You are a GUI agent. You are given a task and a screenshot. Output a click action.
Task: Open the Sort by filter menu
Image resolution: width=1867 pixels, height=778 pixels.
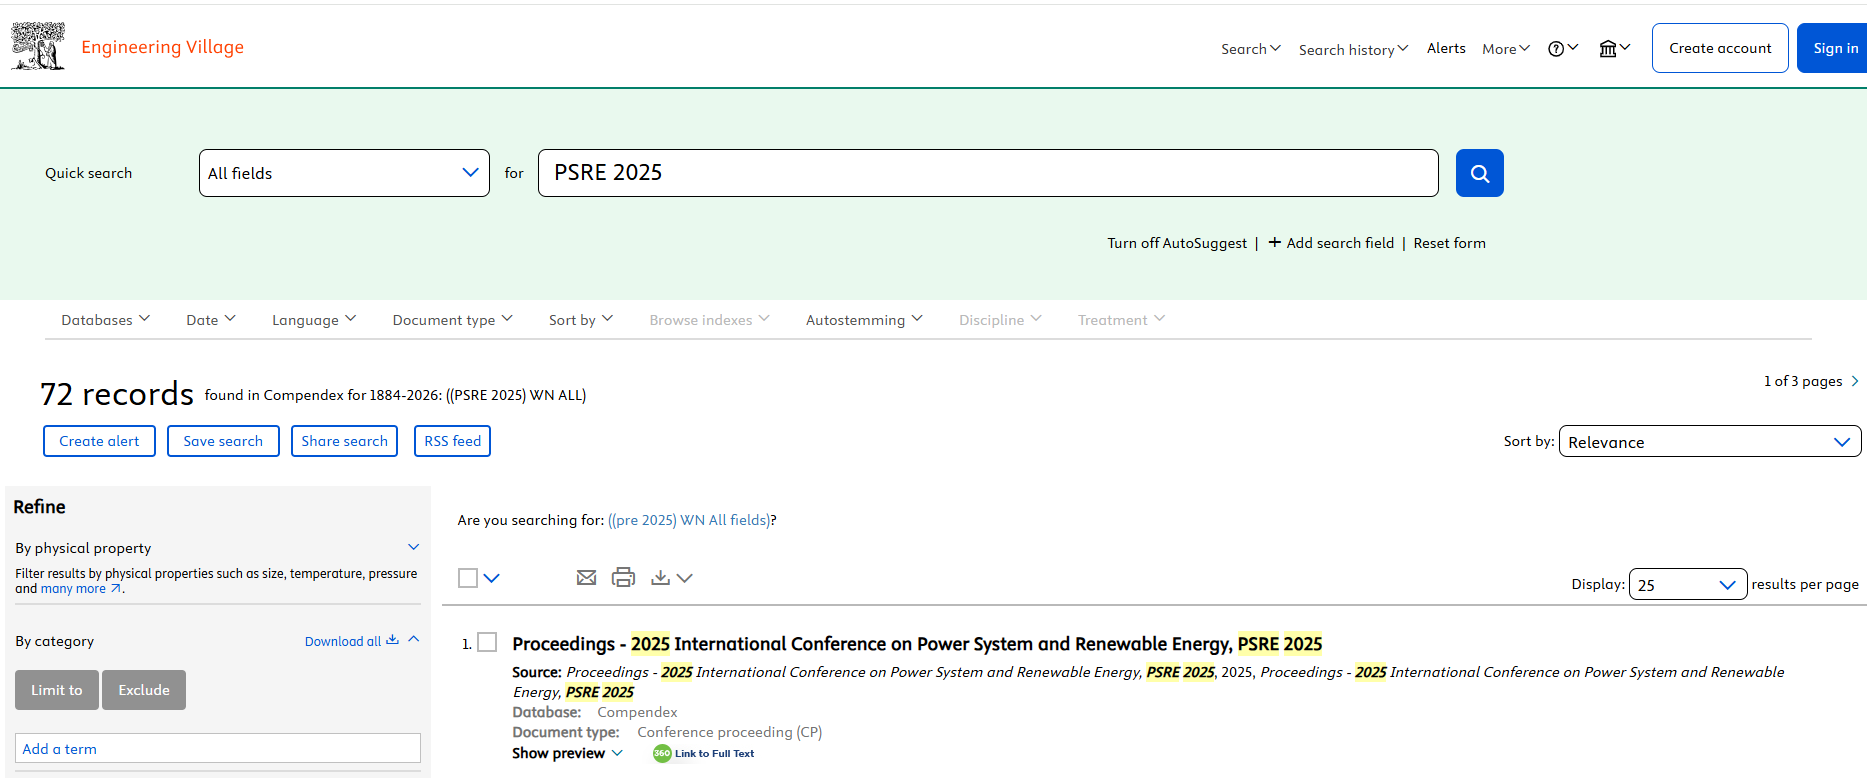581,320
